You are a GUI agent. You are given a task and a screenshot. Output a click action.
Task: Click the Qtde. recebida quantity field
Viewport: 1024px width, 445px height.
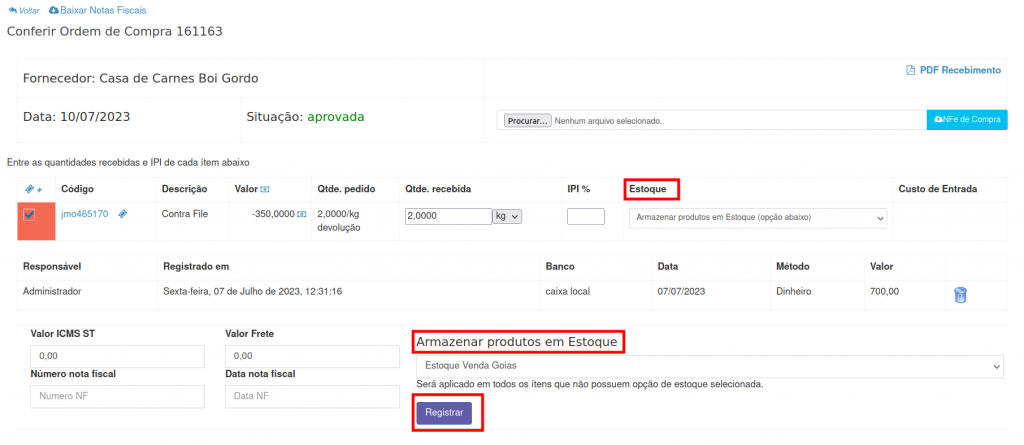pyautogui.click(x=447, y=216)
